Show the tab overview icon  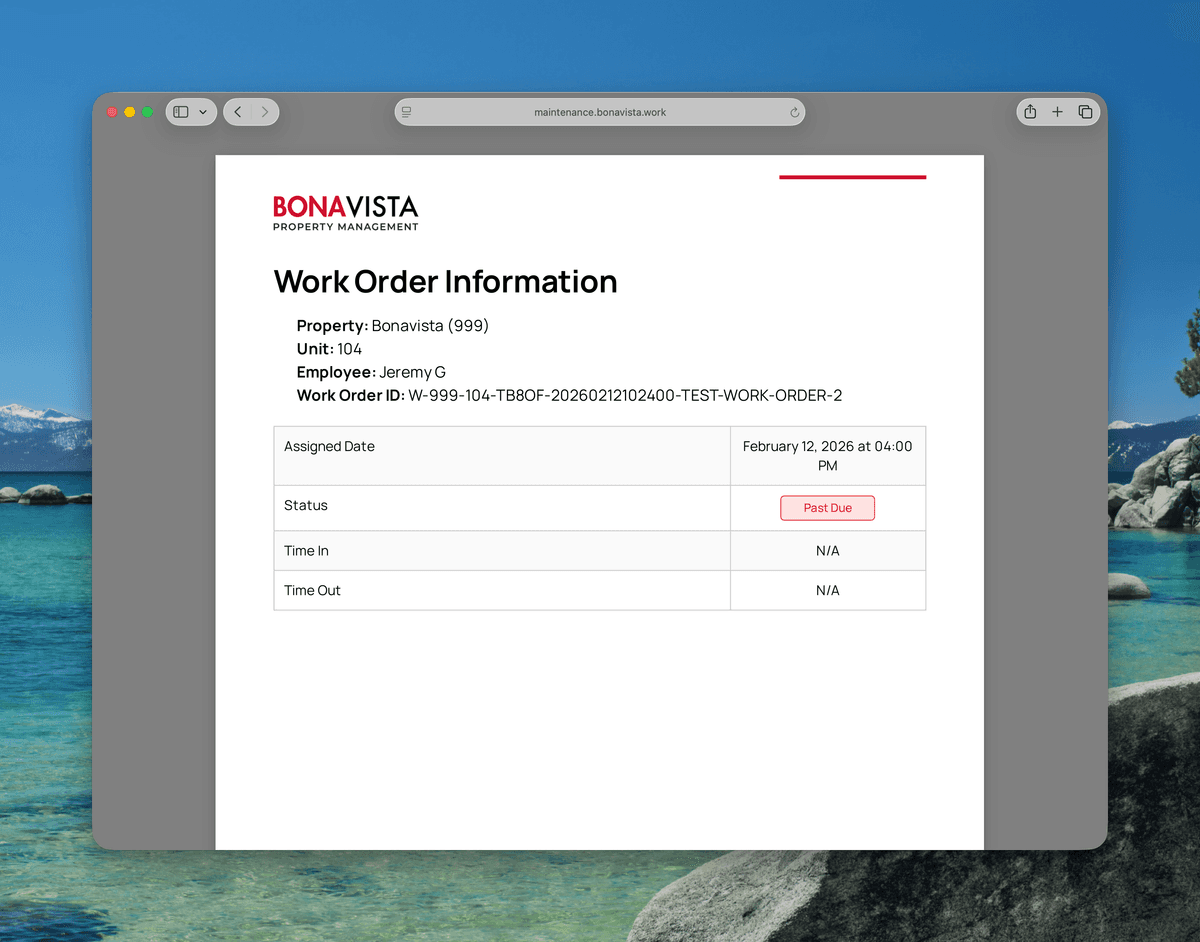pyautogui.click(x=1085, y=112)
